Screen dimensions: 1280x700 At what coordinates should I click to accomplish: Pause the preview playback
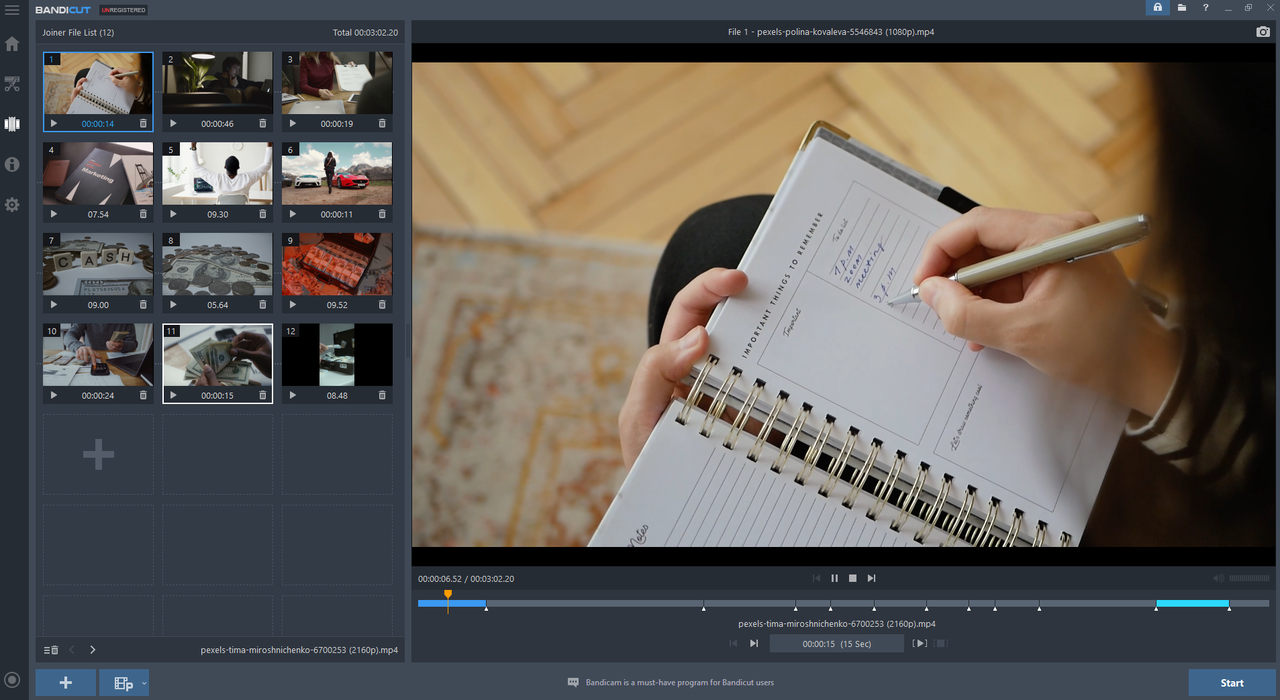[x=834, y=578]
